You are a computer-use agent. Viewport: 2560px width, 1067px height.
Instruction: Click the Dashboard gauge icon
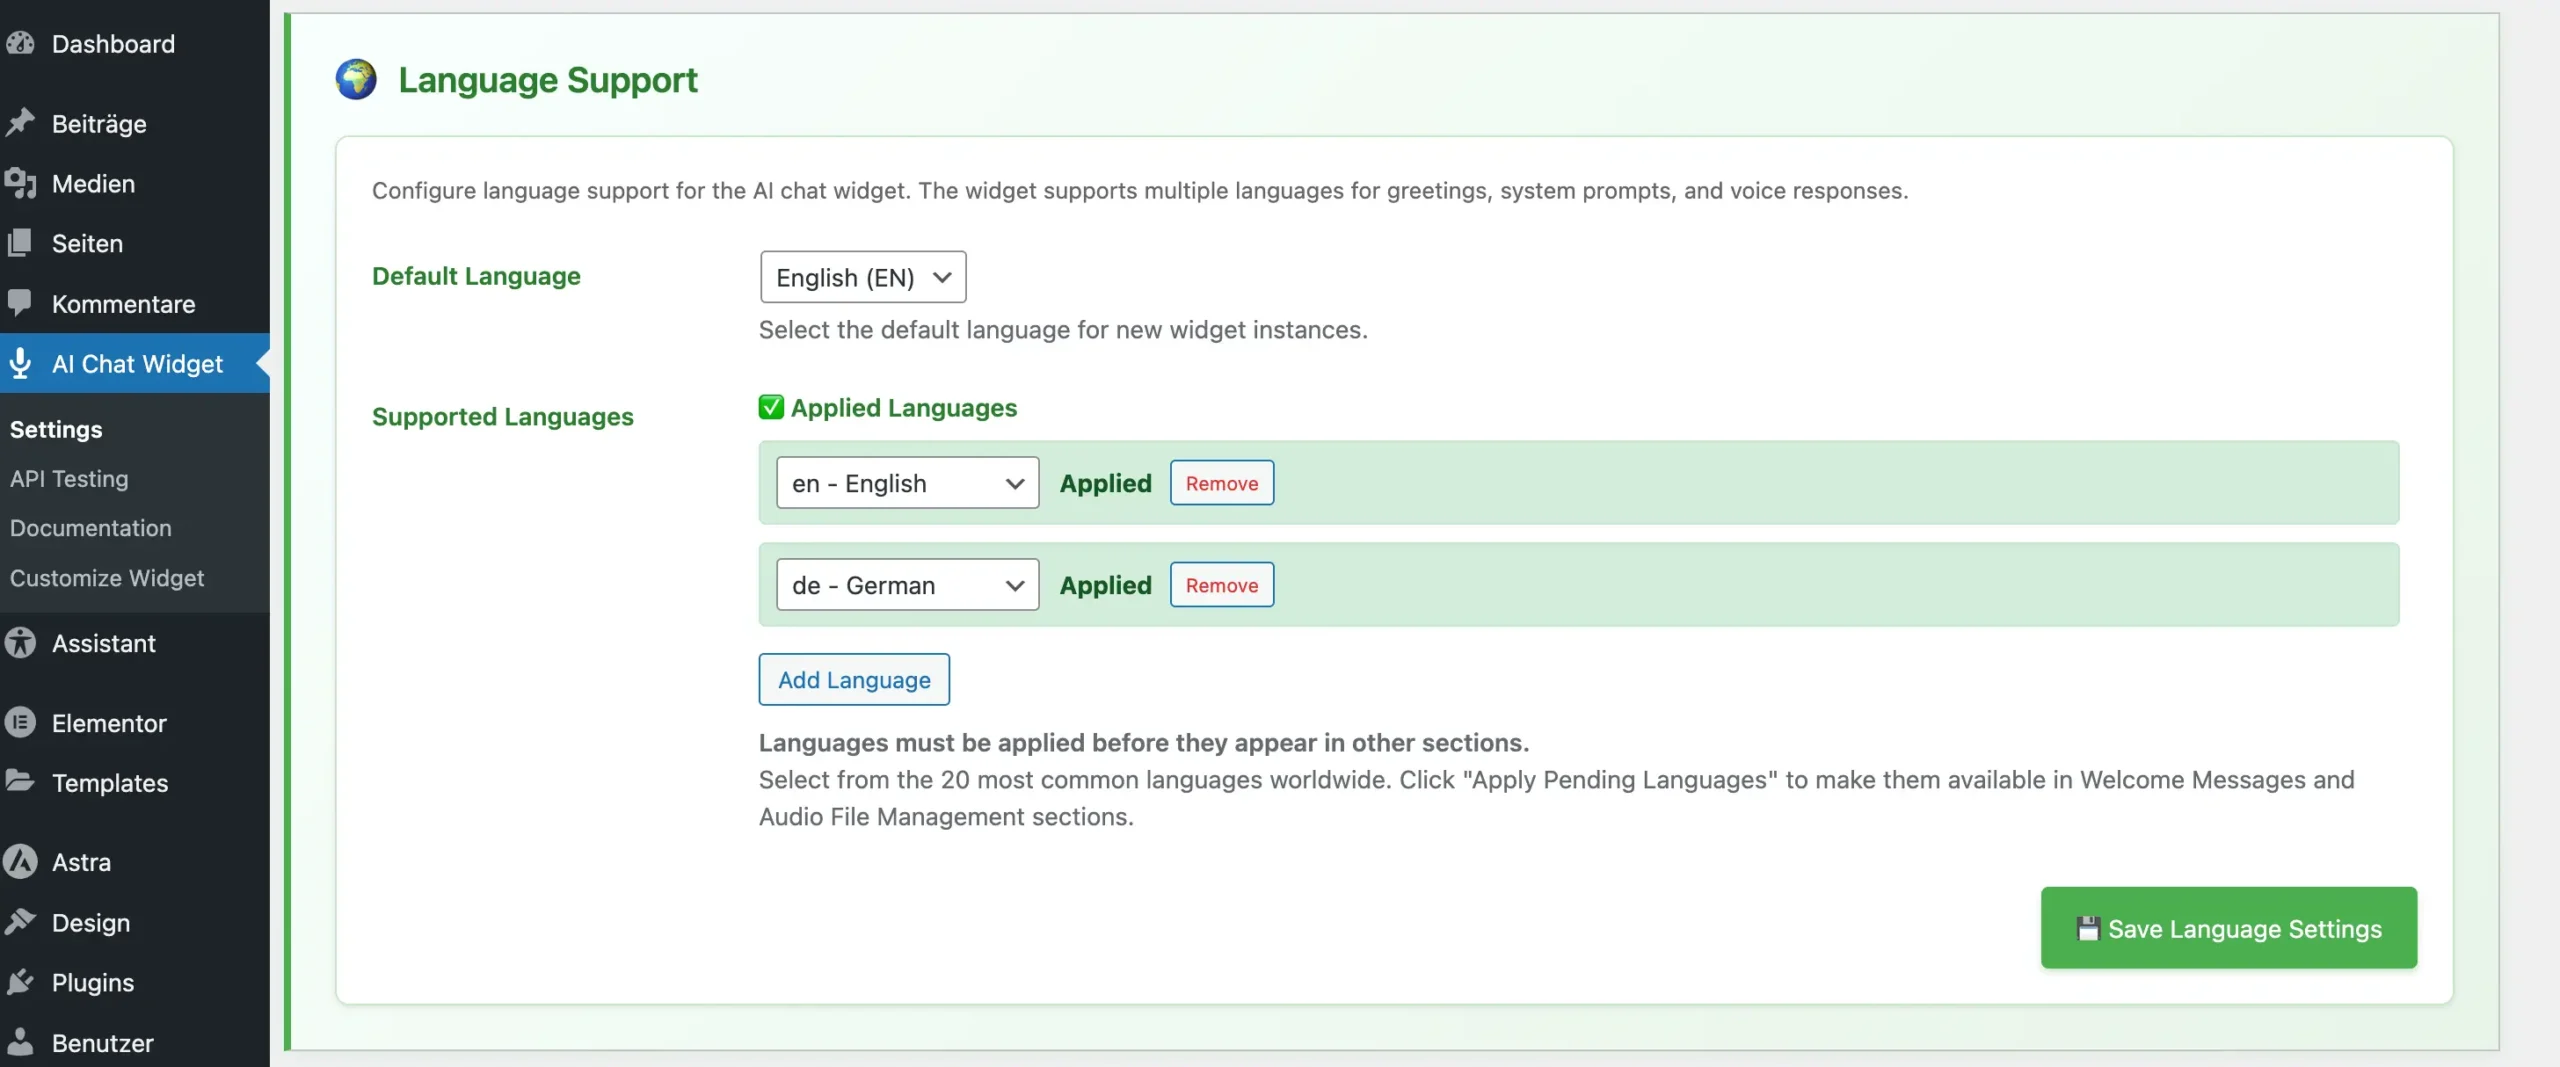point(20,44)
